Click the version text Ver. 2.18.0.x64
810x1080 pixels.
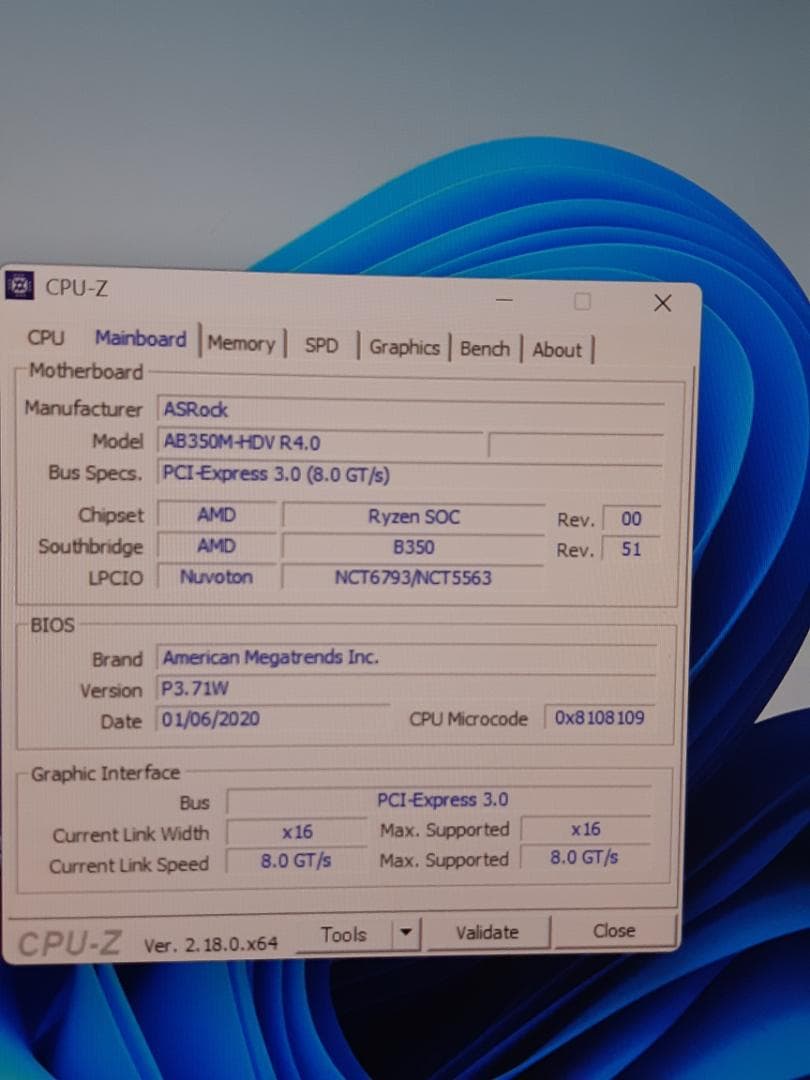211,944
